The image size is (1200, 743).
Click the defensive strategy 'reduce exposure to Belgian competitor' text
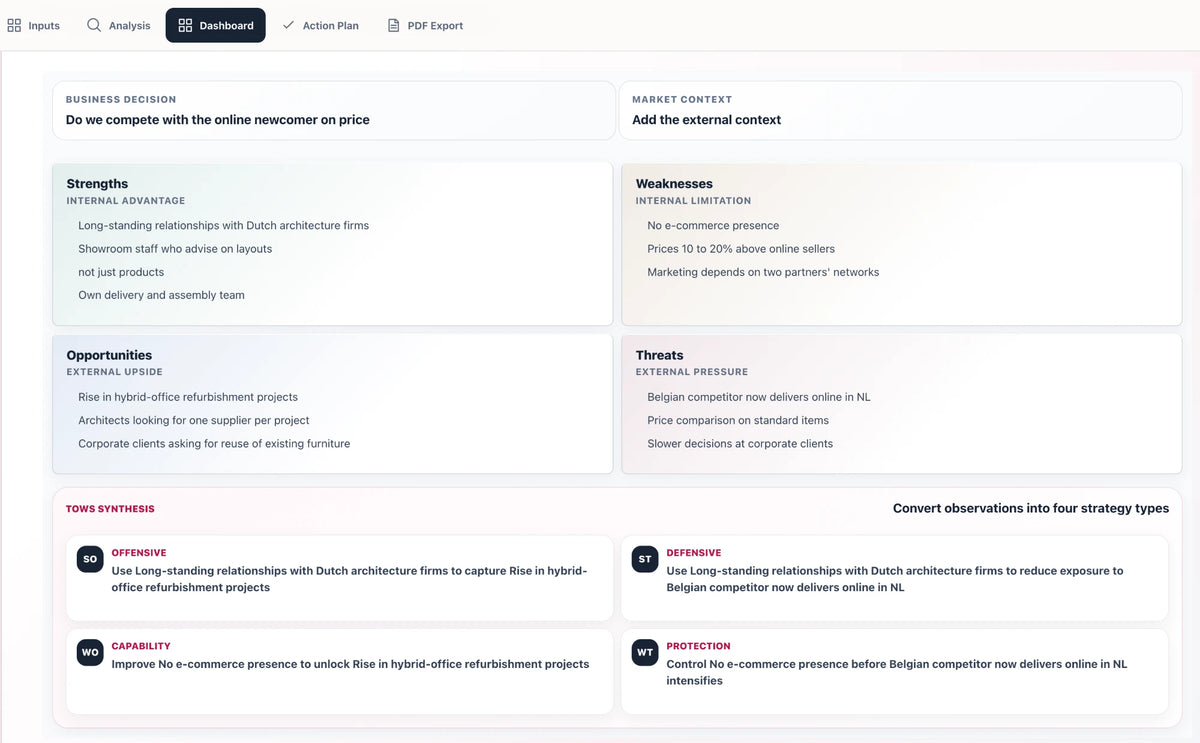click(x=895, y=579)
